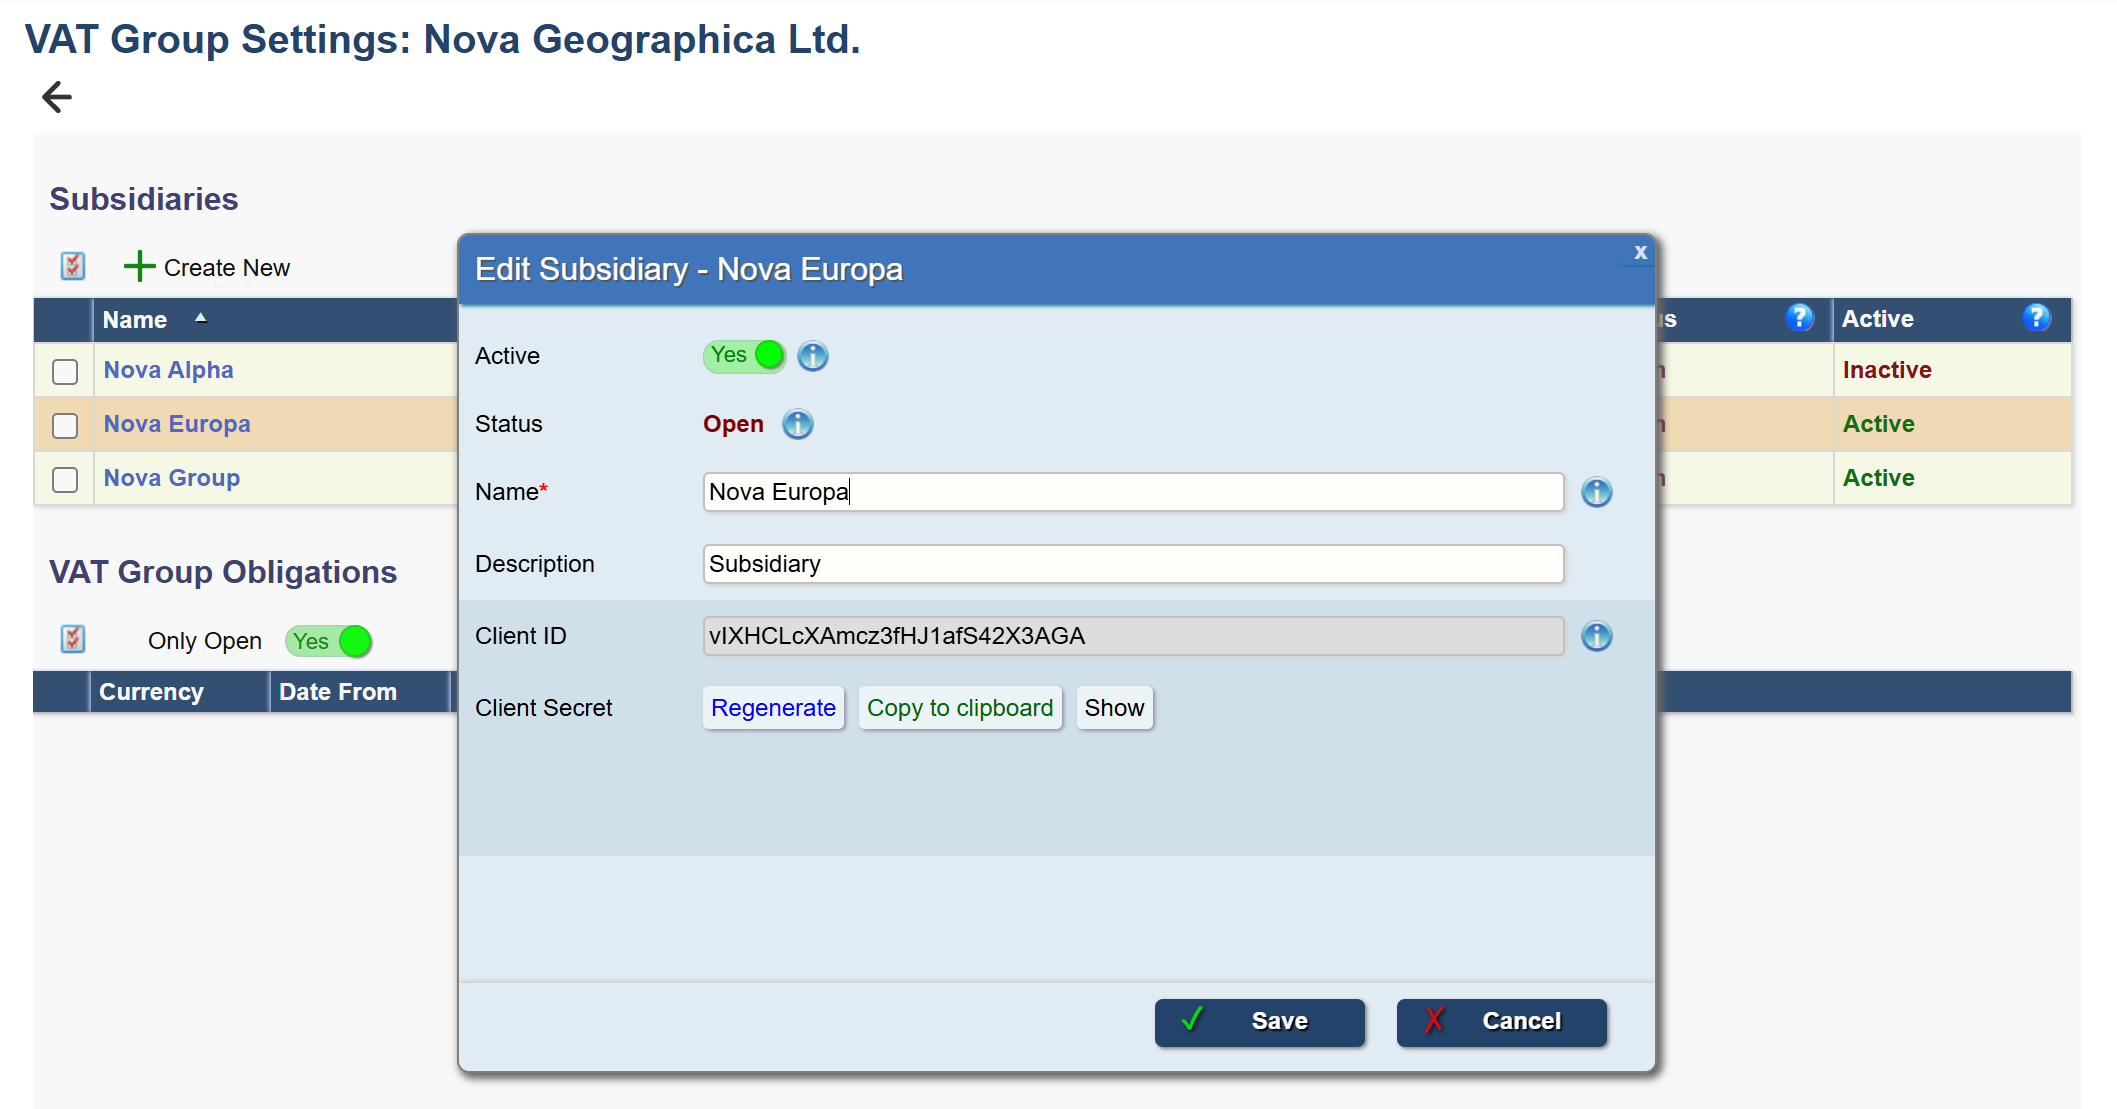Click the Regenerate client secret button
The width and height of the screenshot is (2117, 1109).
773,708
